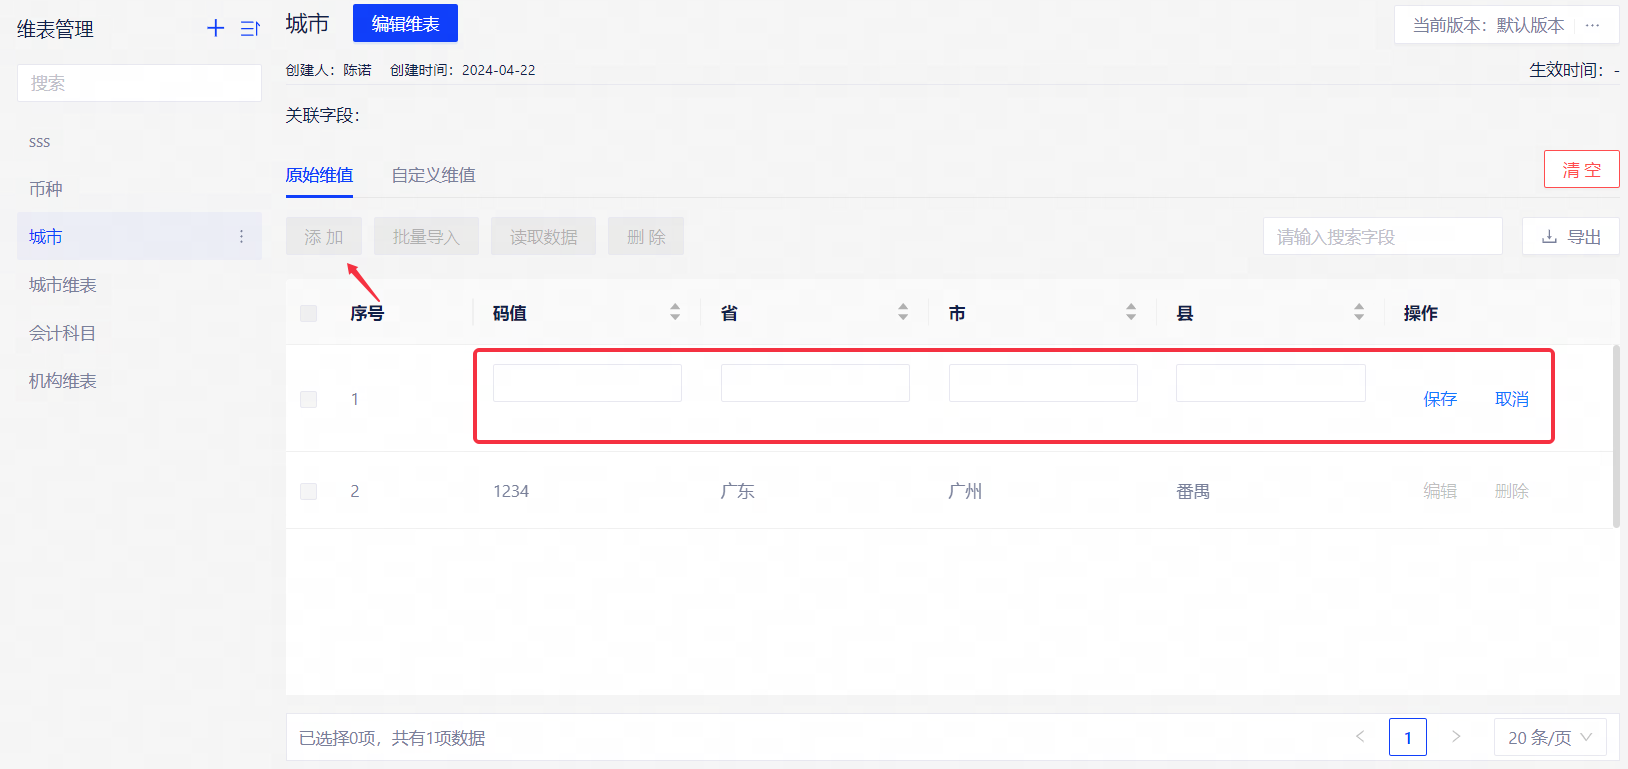Sort by the 市 column arrows
This screenshot has width=1628, height=769.
[1131, 312]
